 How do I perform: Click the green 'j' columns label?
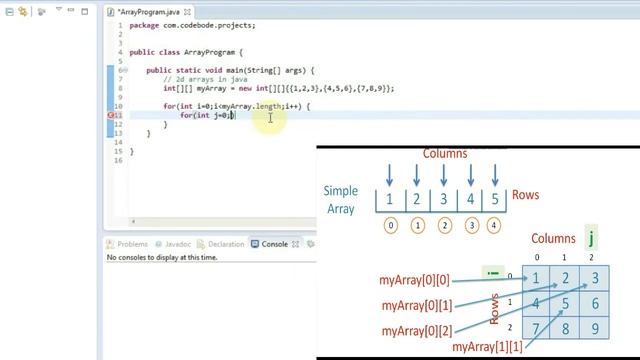pos(591,238)
